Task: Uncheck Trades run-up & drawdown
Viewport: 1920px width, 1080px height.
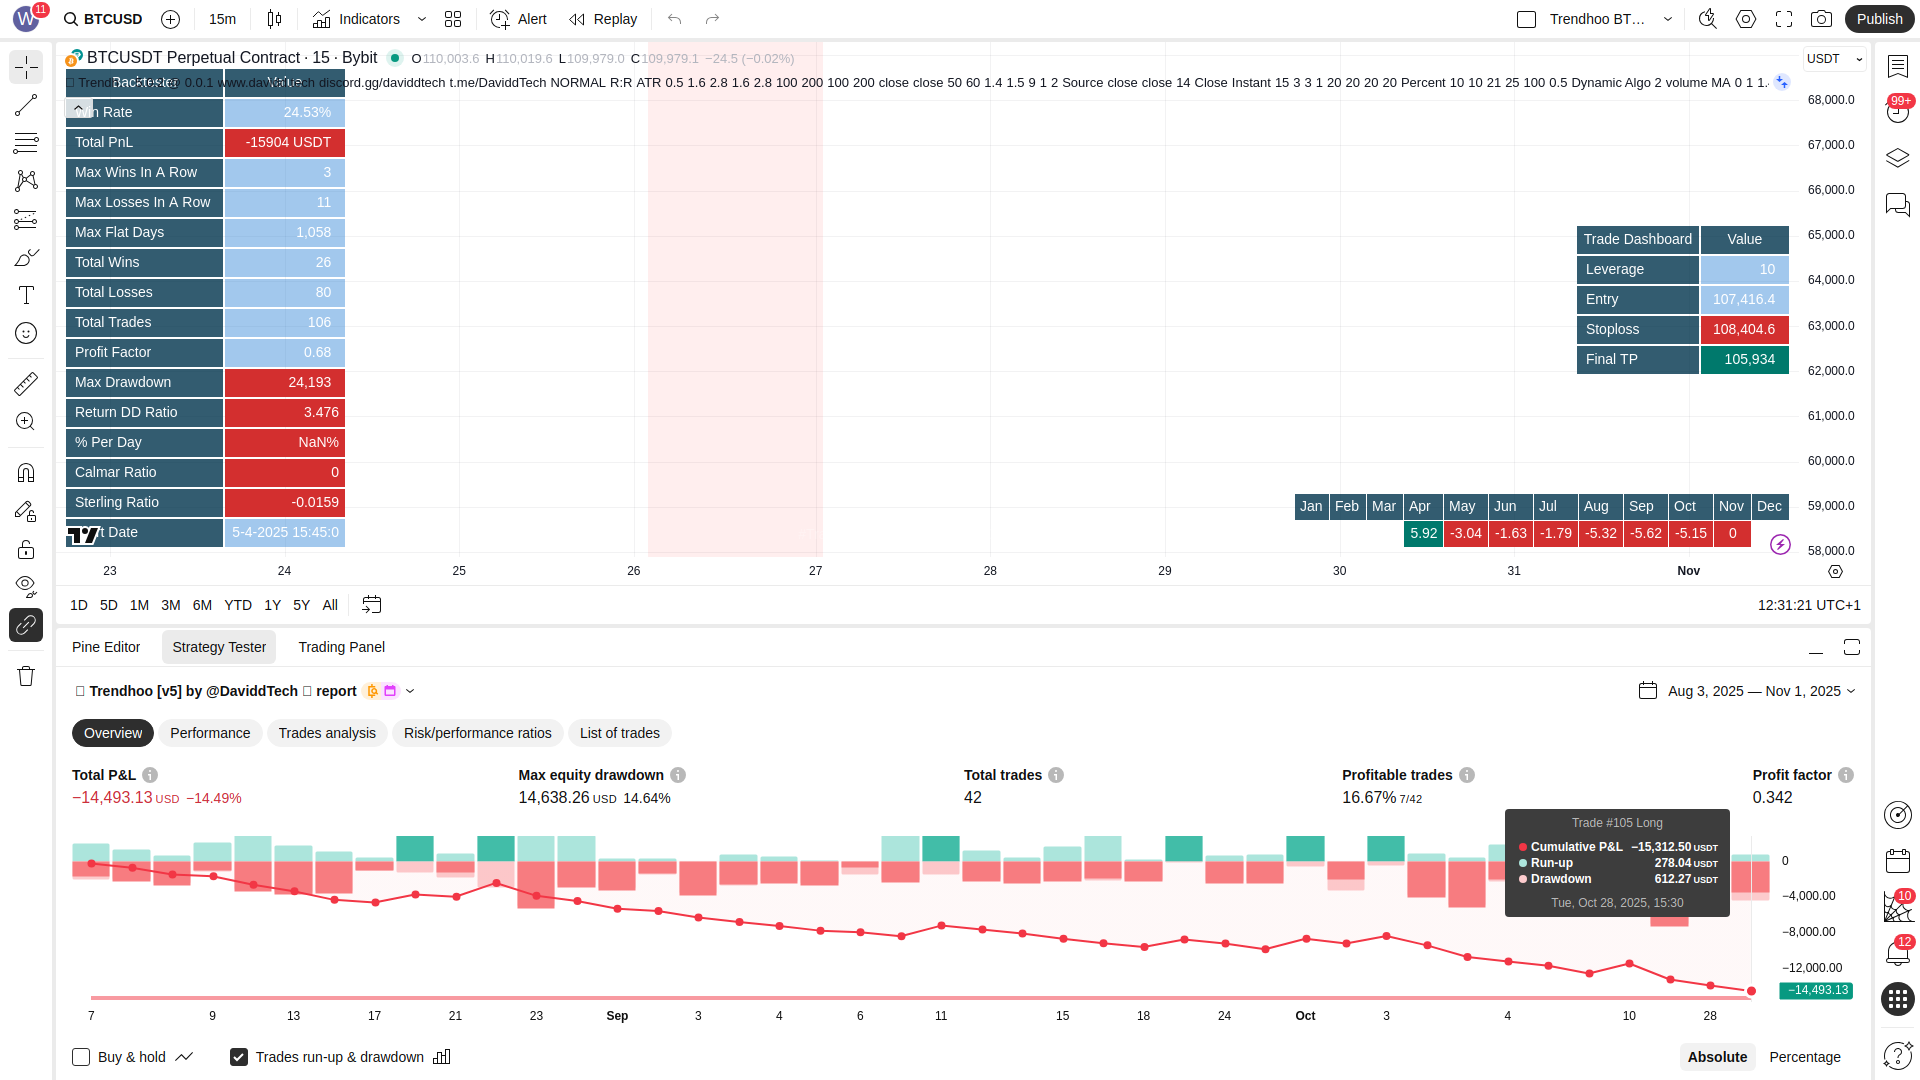Action: (x=239, y=1057)
